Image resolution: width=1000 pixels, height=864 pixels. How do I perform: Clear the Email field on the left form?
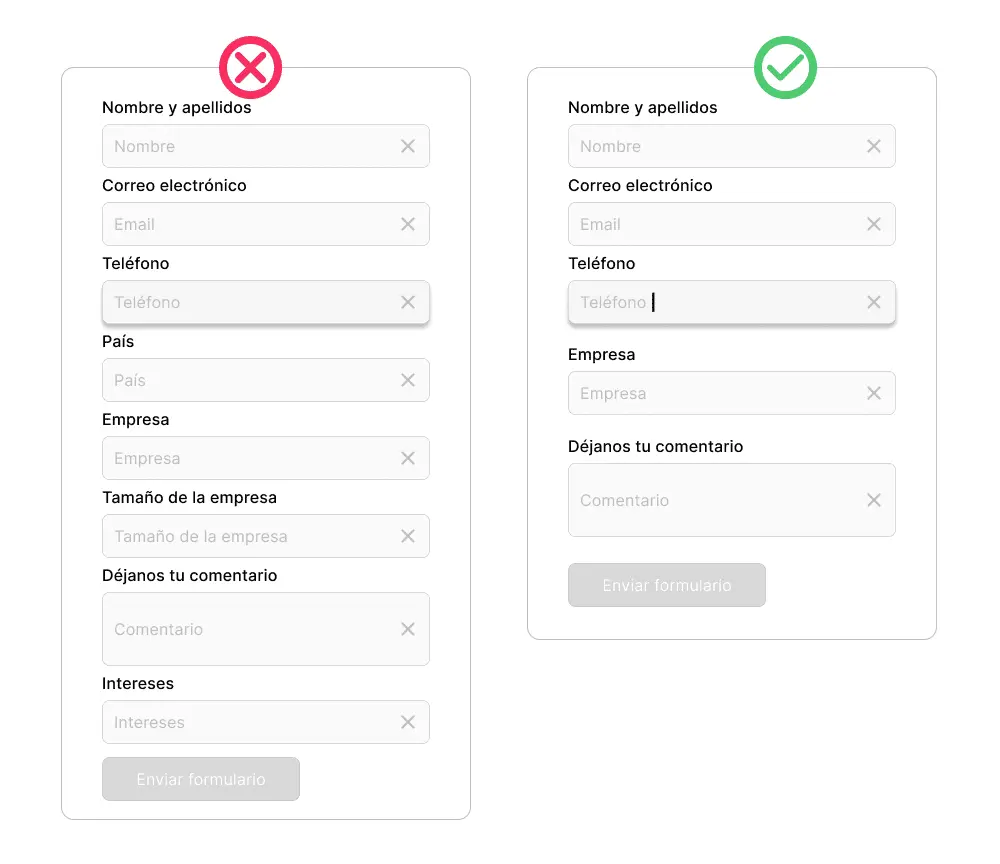click(x=408, y=224)
